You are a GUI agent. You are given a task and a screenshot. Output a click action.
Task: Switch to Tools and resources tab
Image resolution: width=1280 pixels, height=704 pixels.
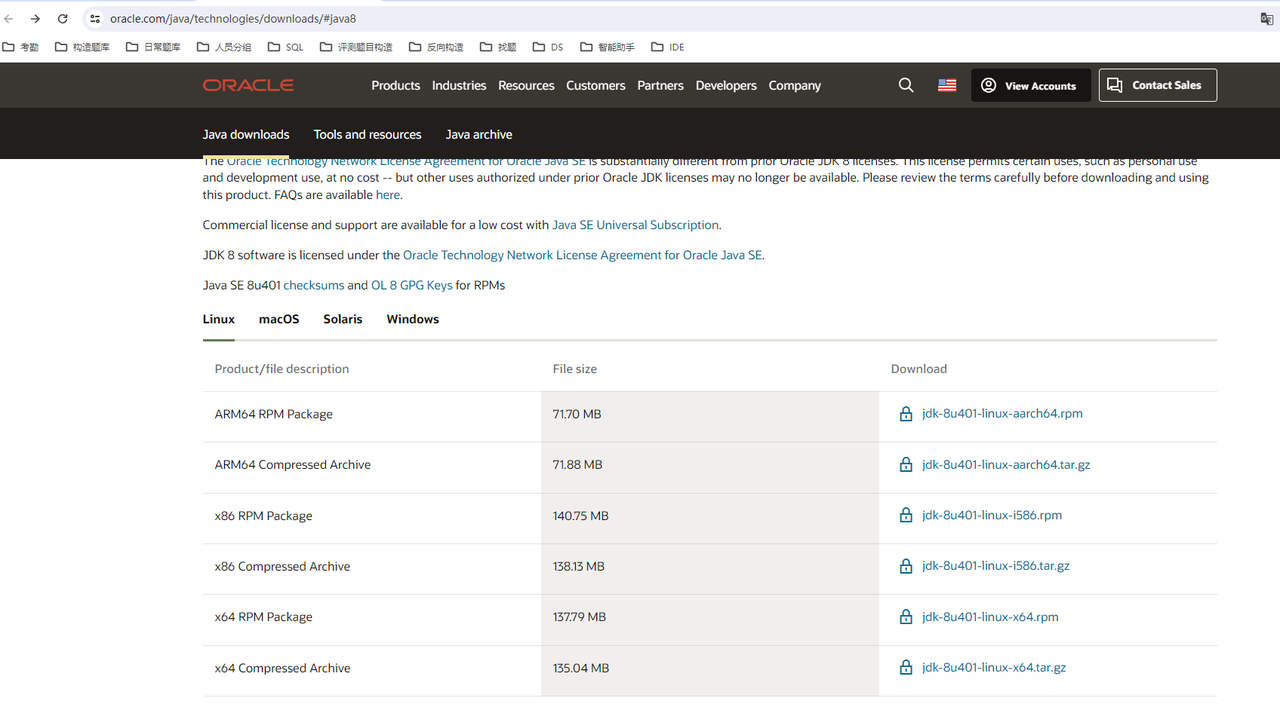[367, 135]
